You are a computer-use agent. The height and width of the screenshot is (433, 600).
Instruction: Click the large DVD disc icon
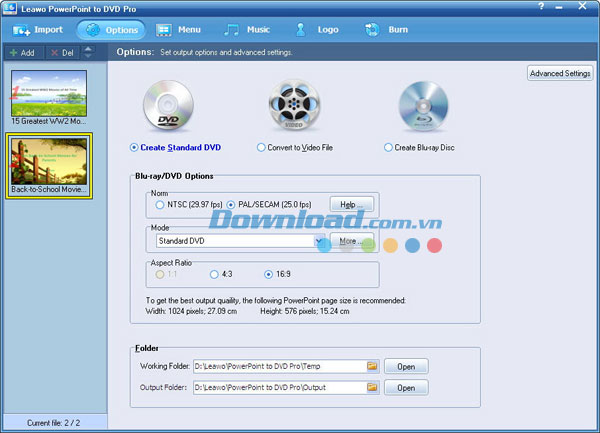tap(168, 105)
